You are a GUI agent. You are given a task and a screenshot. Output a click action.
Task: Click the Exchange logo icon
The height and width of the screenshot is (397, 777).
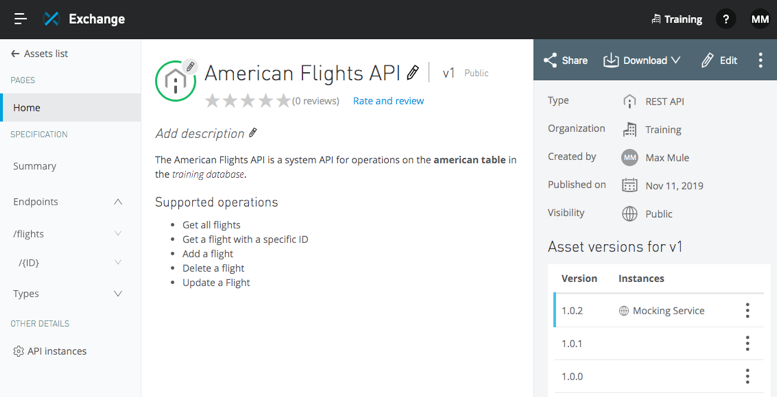pyautogui.click(x=52, y=19)
